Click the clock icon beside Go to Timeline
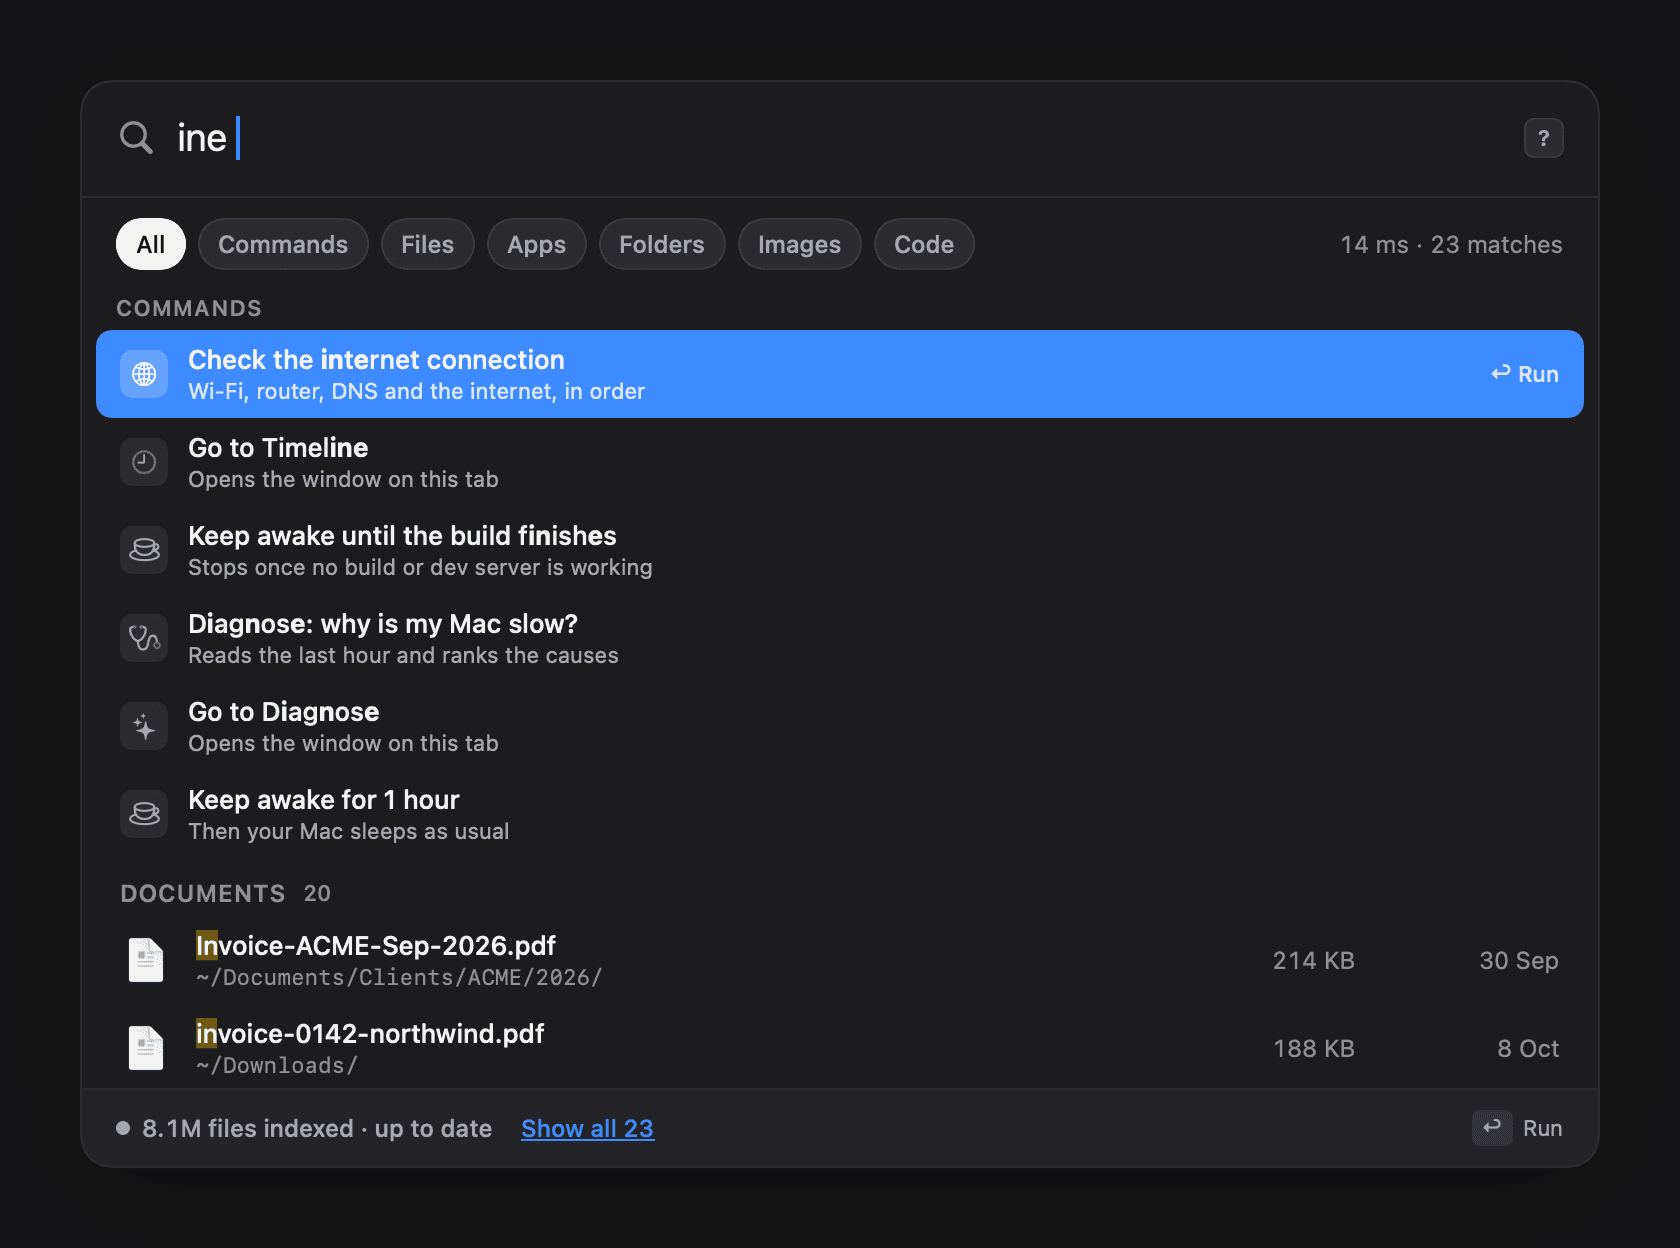The width and height of the screenshot is (1680, 1248). point(144,462)
